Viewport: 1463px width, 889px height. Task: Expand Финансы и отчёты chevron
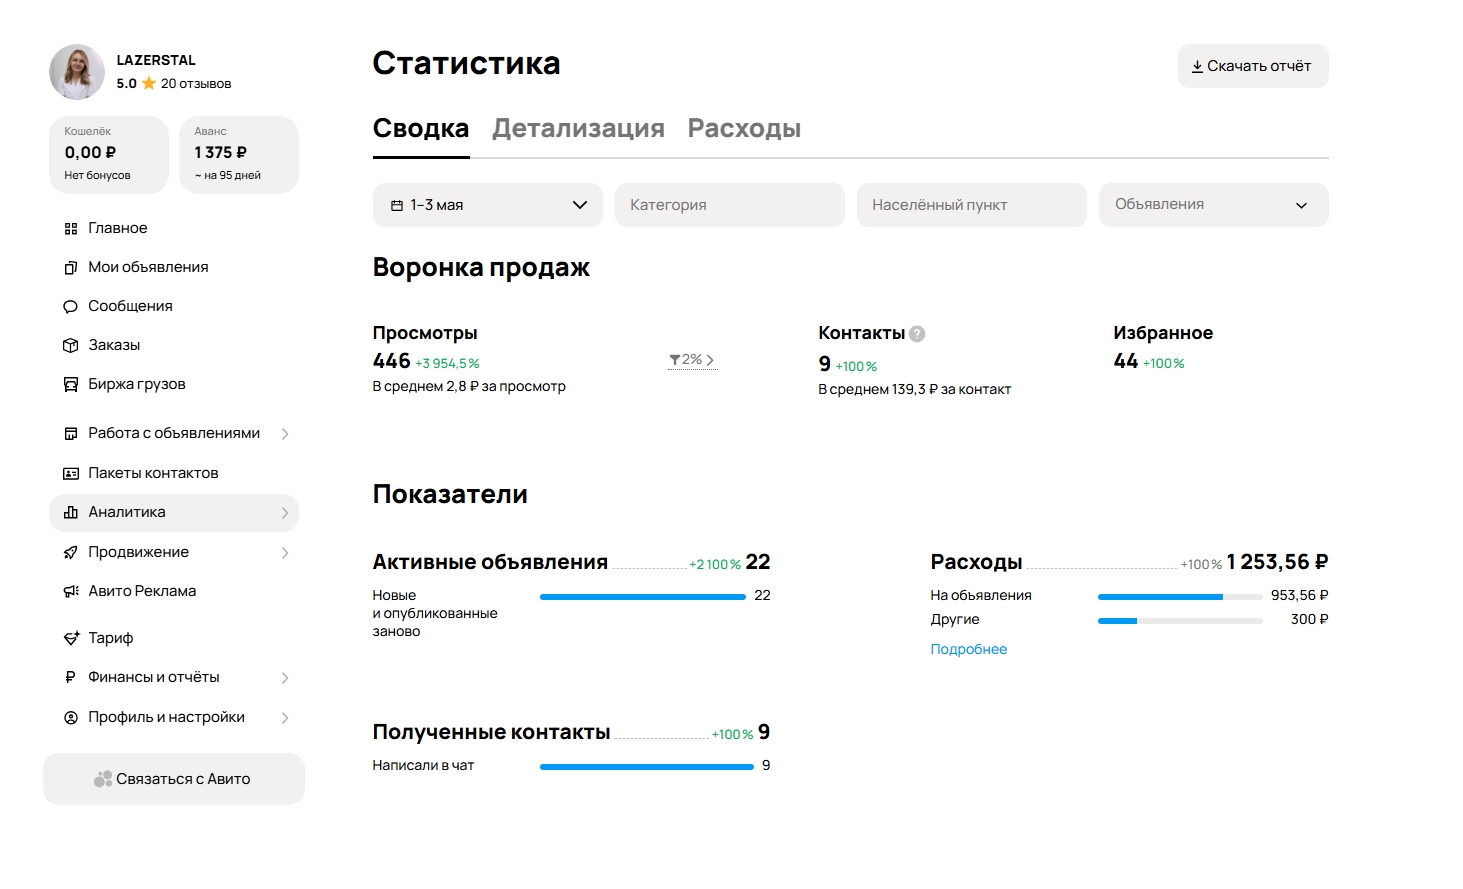(x=285, y=678)
